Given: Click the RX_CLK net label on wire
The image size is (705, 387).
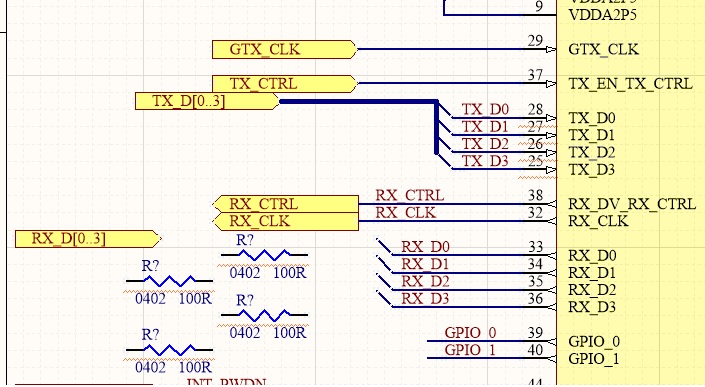Looking at the screenshot, I should [x=406, y=213].
